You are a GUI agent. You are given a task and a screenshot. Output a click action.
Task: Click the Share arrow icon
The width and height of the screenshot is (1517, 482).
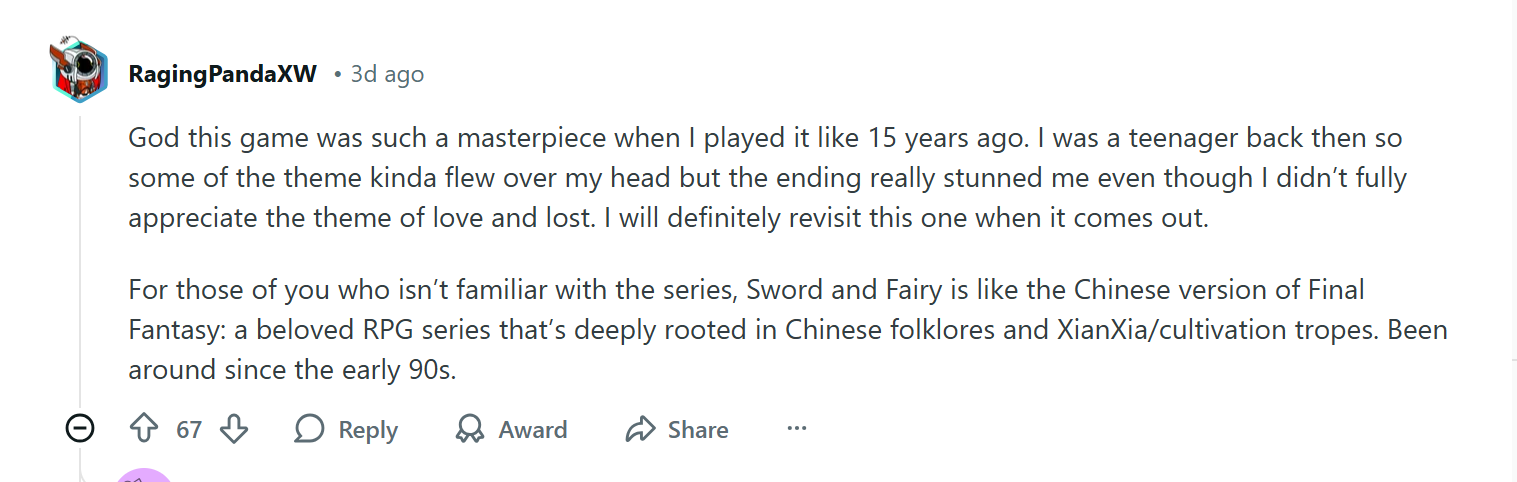(639, 430)
